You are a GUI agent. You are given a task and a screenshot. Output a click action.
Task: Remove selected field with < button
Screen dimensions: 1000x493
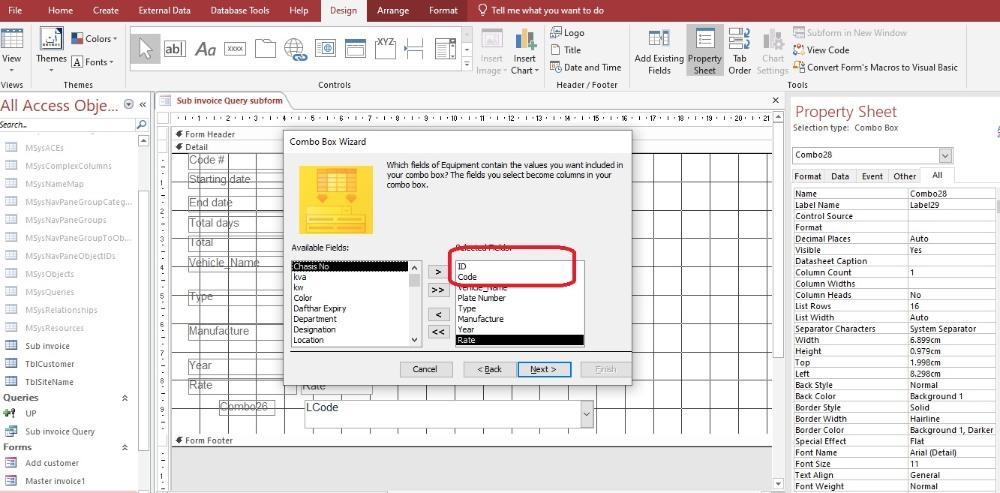(438, 314)
